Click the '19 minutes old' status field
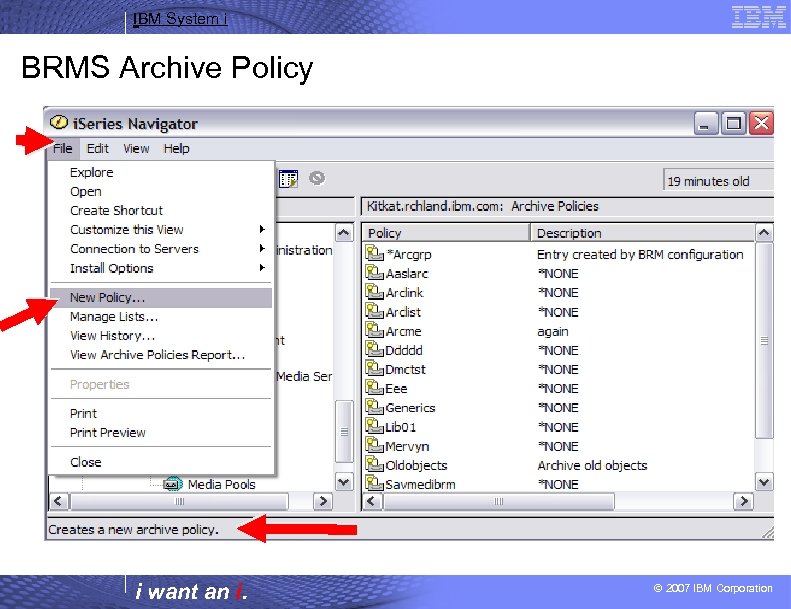Image resolution: width=791 pixels, height=609 pixels. tap(718, 181)
